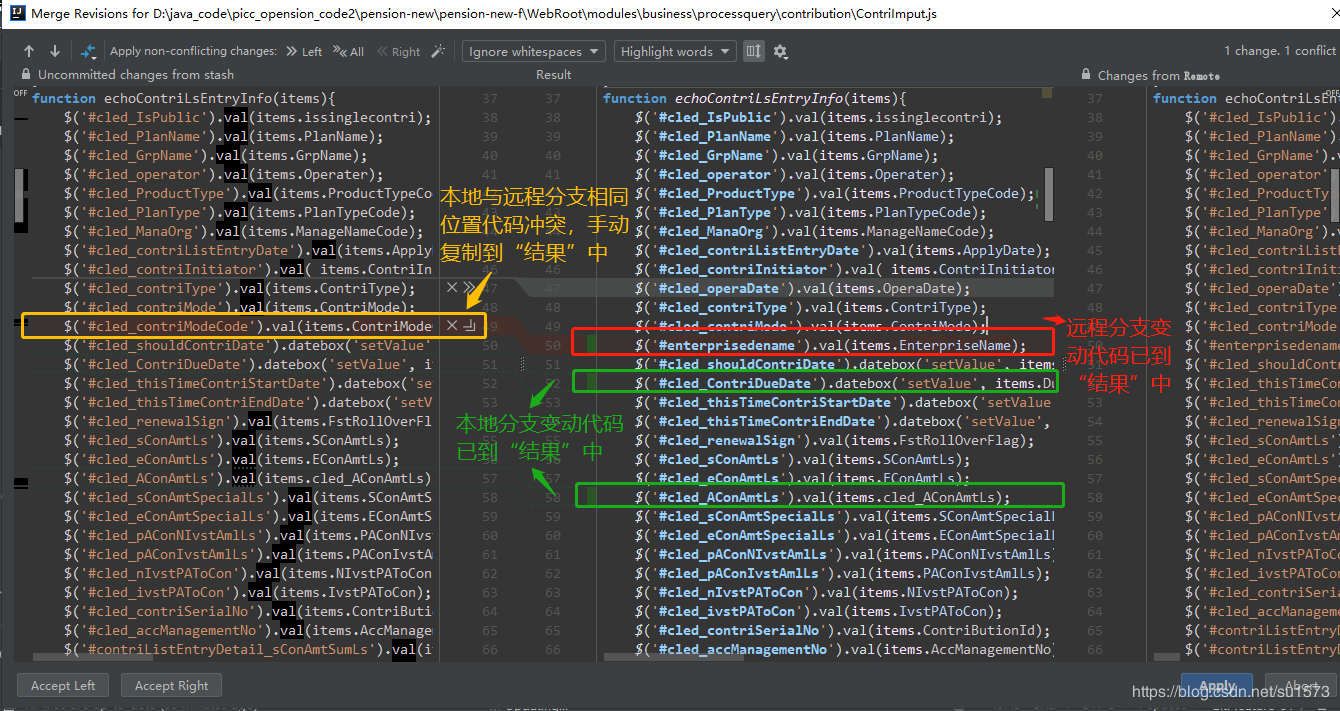
Task: Click '#cled_IsPublic' line in Result pane
Action: [818, 117]
